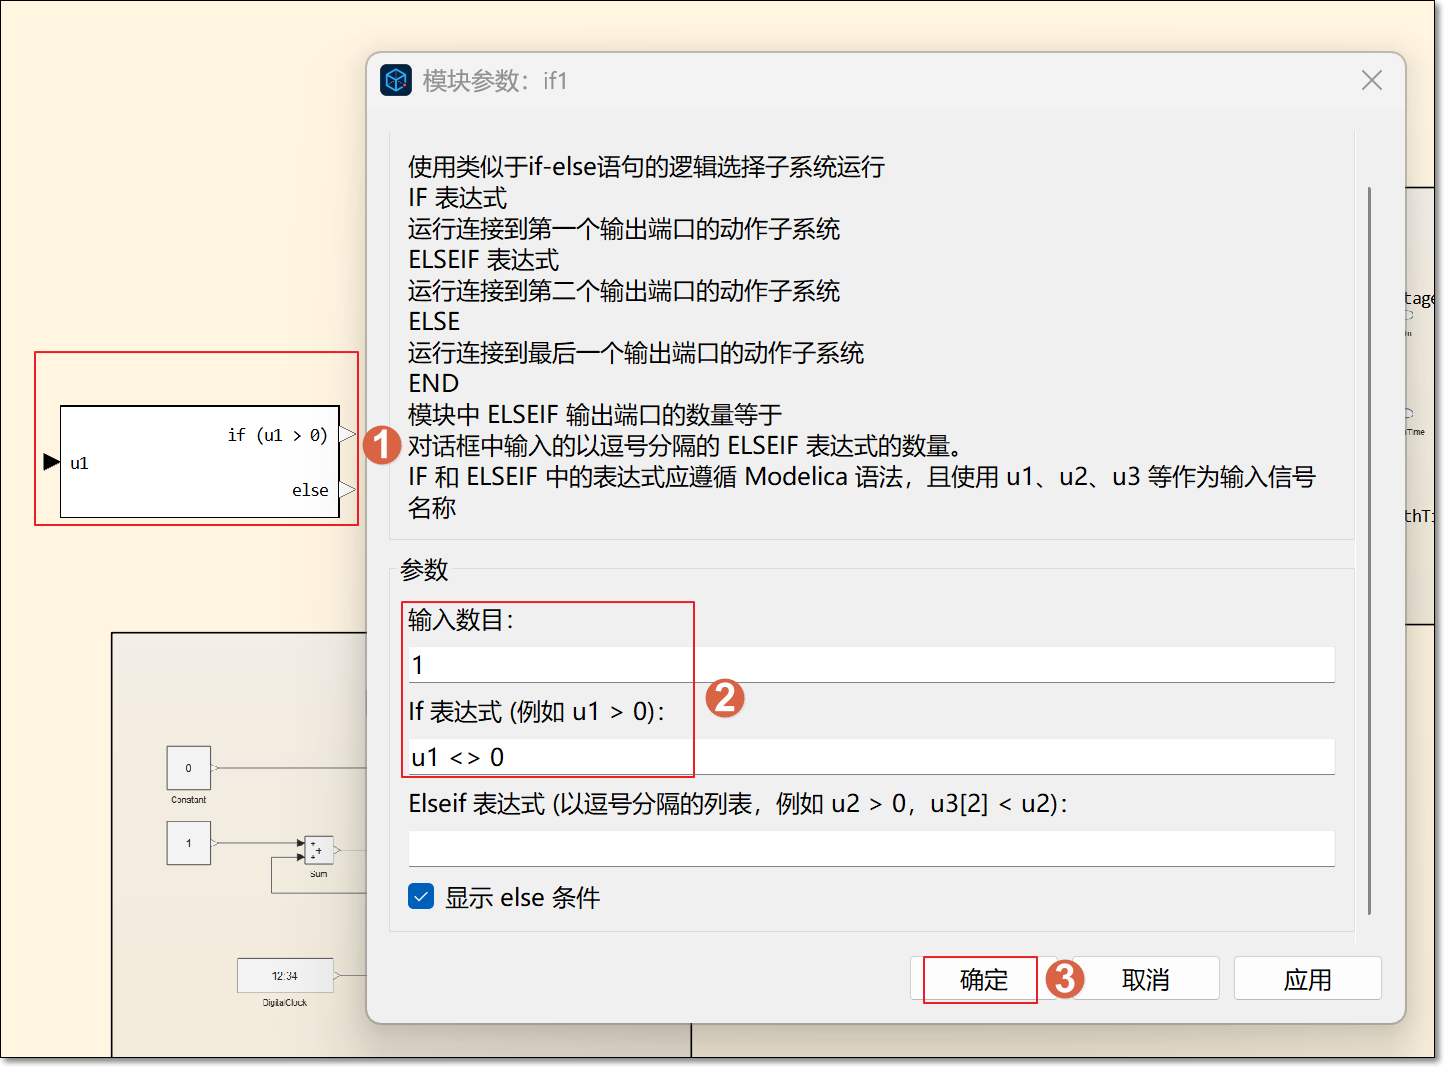Select the Constant block showing 0
The height and width of the screenshot is (1067, 1444).
[x=188, y=768]
